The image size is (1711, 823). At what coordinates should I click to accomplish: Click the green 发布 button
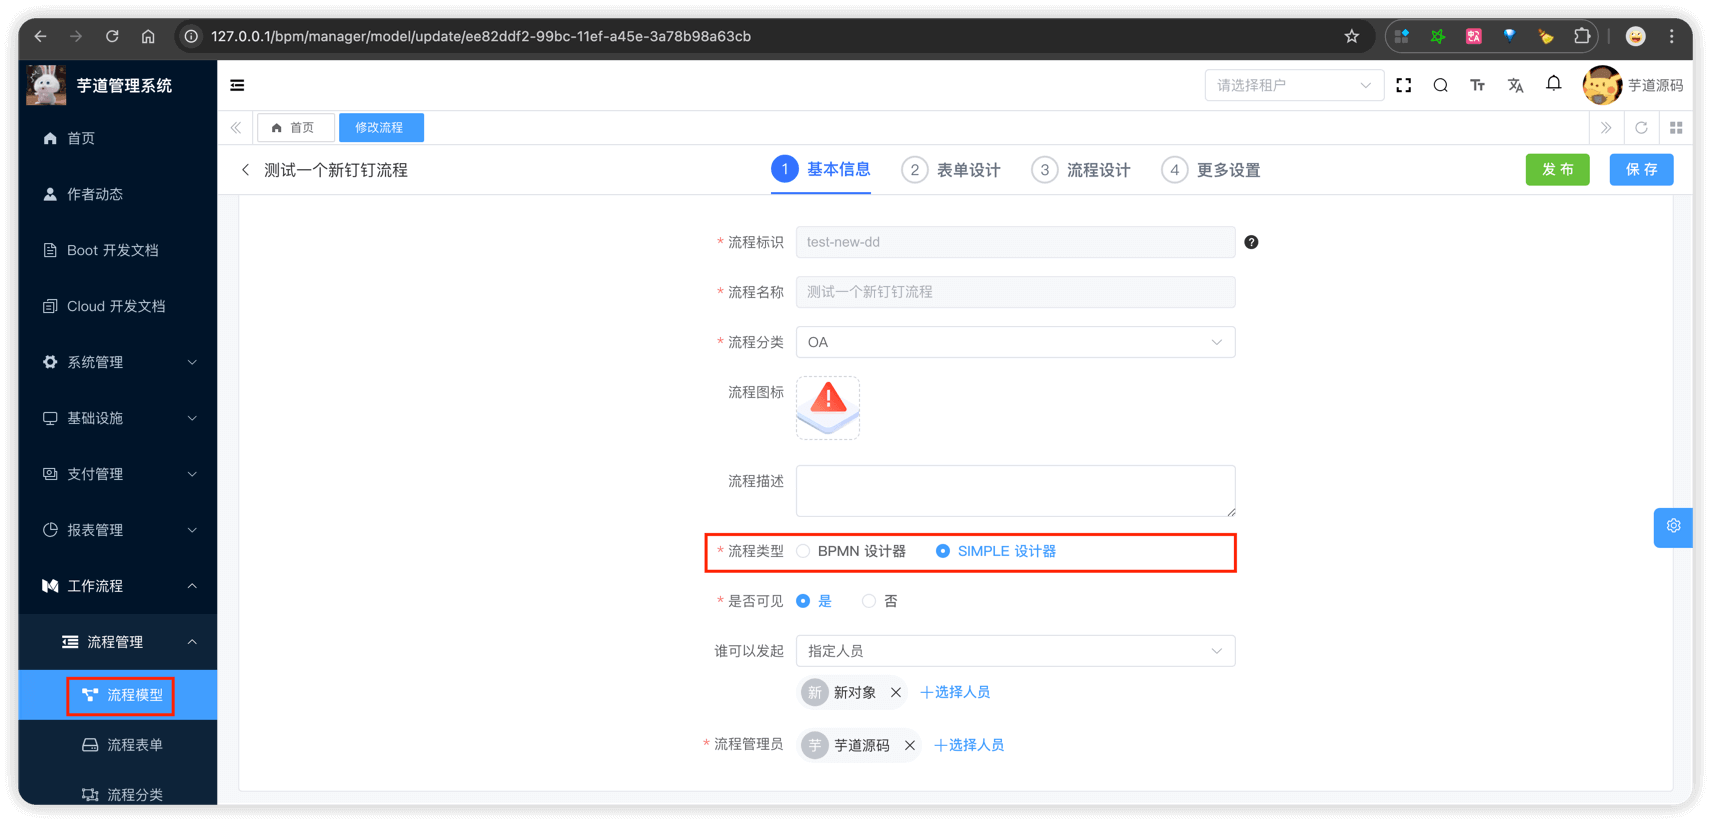pyautogui.click(x=1557, y=170)
